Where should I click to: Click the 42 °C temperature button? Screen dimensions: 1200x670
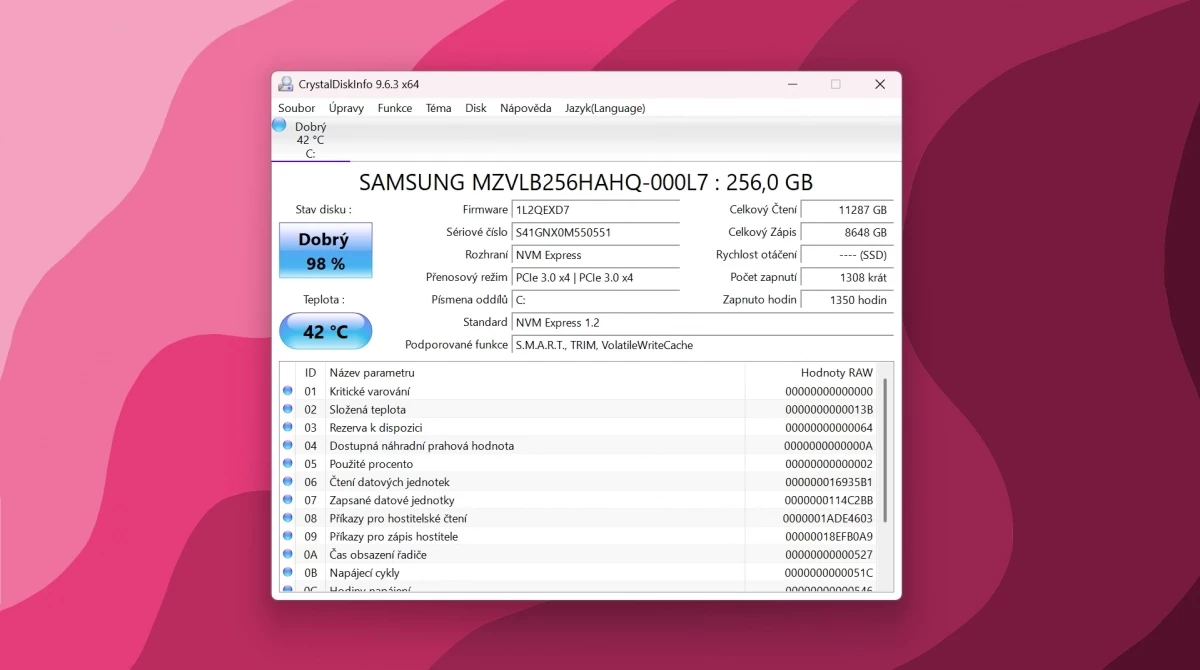(x=325, y=331)
